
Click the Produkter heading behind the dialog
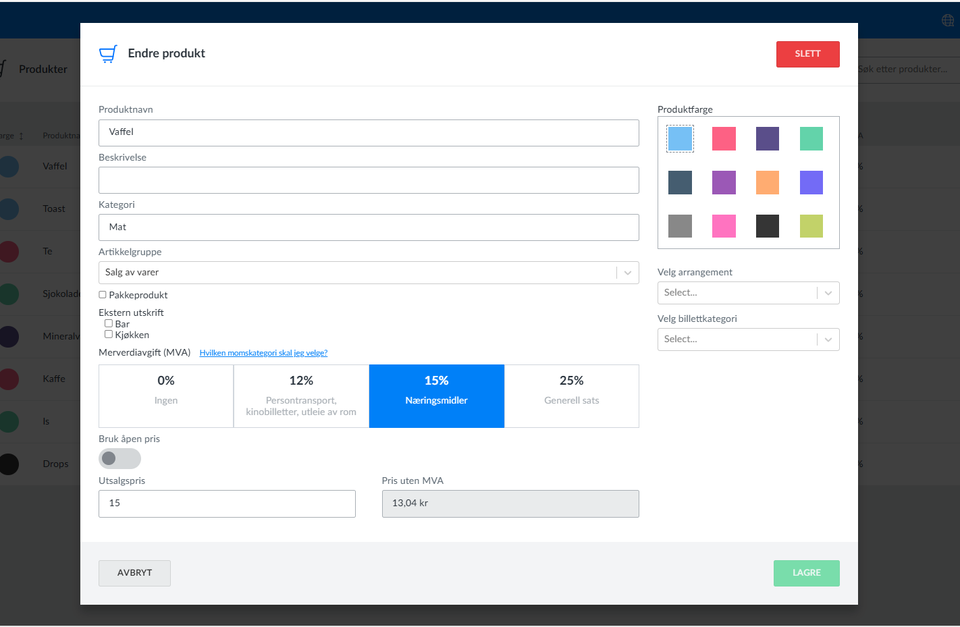click(x=43, y=69)
